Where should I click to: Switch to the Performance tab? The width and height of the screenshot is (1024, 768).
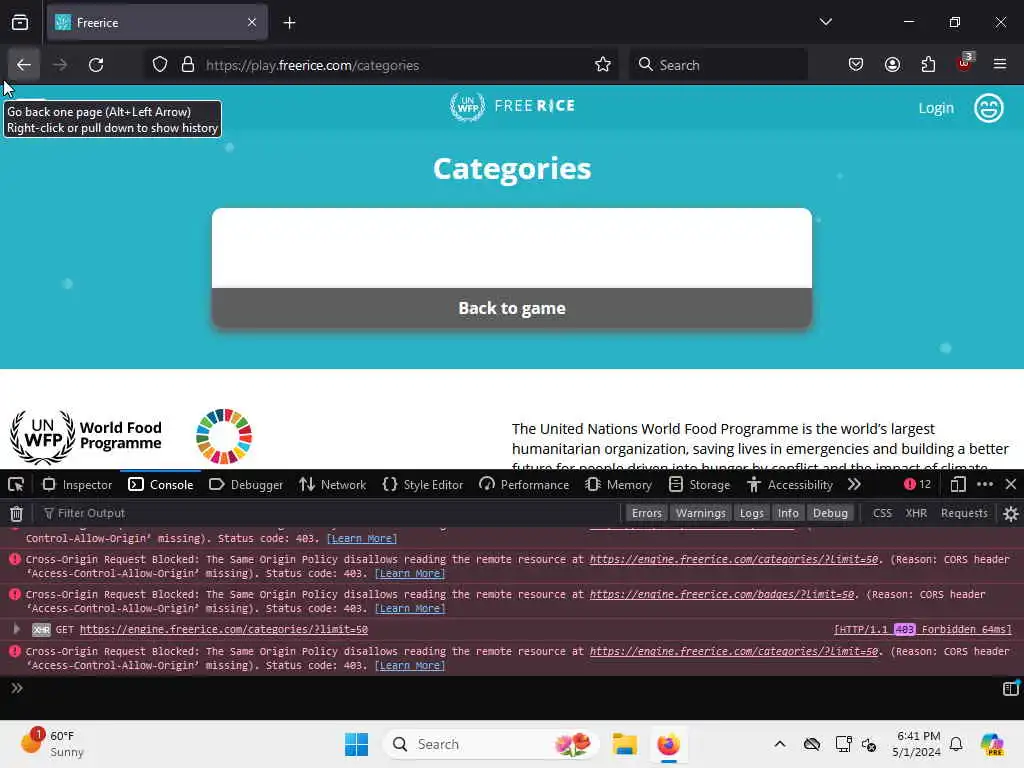tap(524, 485)
